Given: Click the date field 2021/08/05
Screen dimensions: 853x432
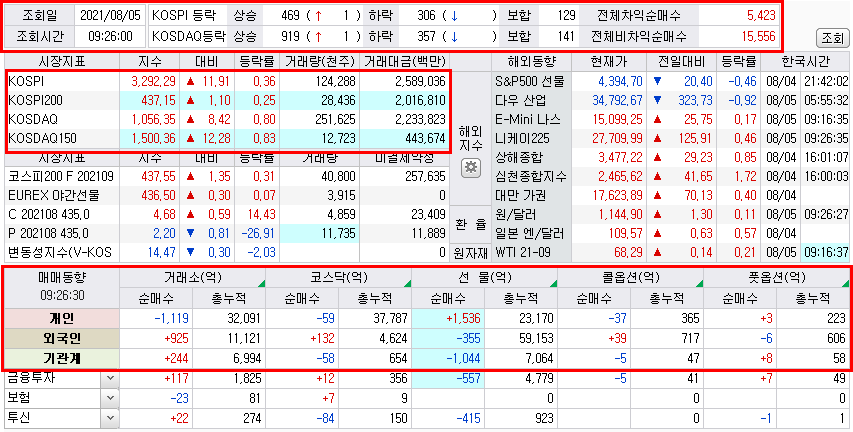Looking at the screenshot, I should [x=110, y=15].
